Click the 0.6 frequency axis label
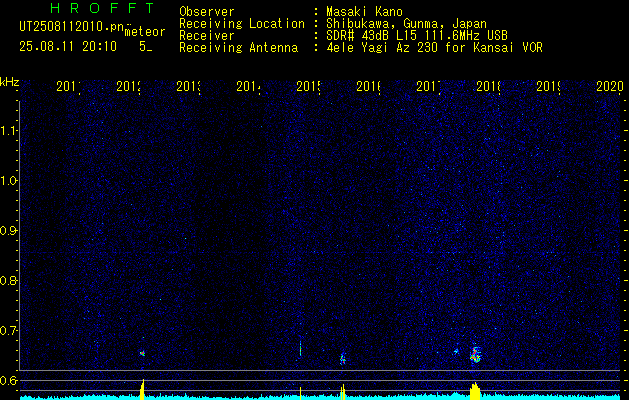The height and width of the screenshot is (400, 629). point(9,380)
